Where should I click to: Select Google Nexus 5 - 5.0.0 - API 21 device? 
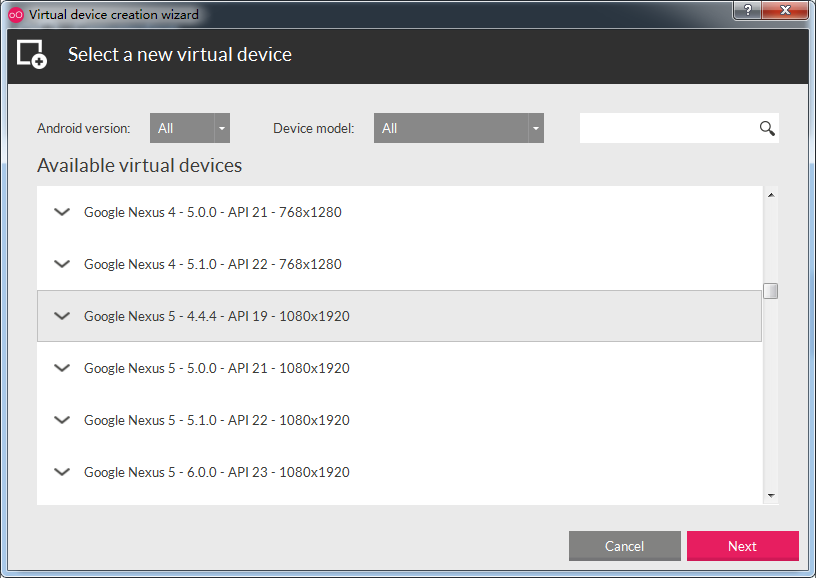pyautogui.click(x=399, y=368)
